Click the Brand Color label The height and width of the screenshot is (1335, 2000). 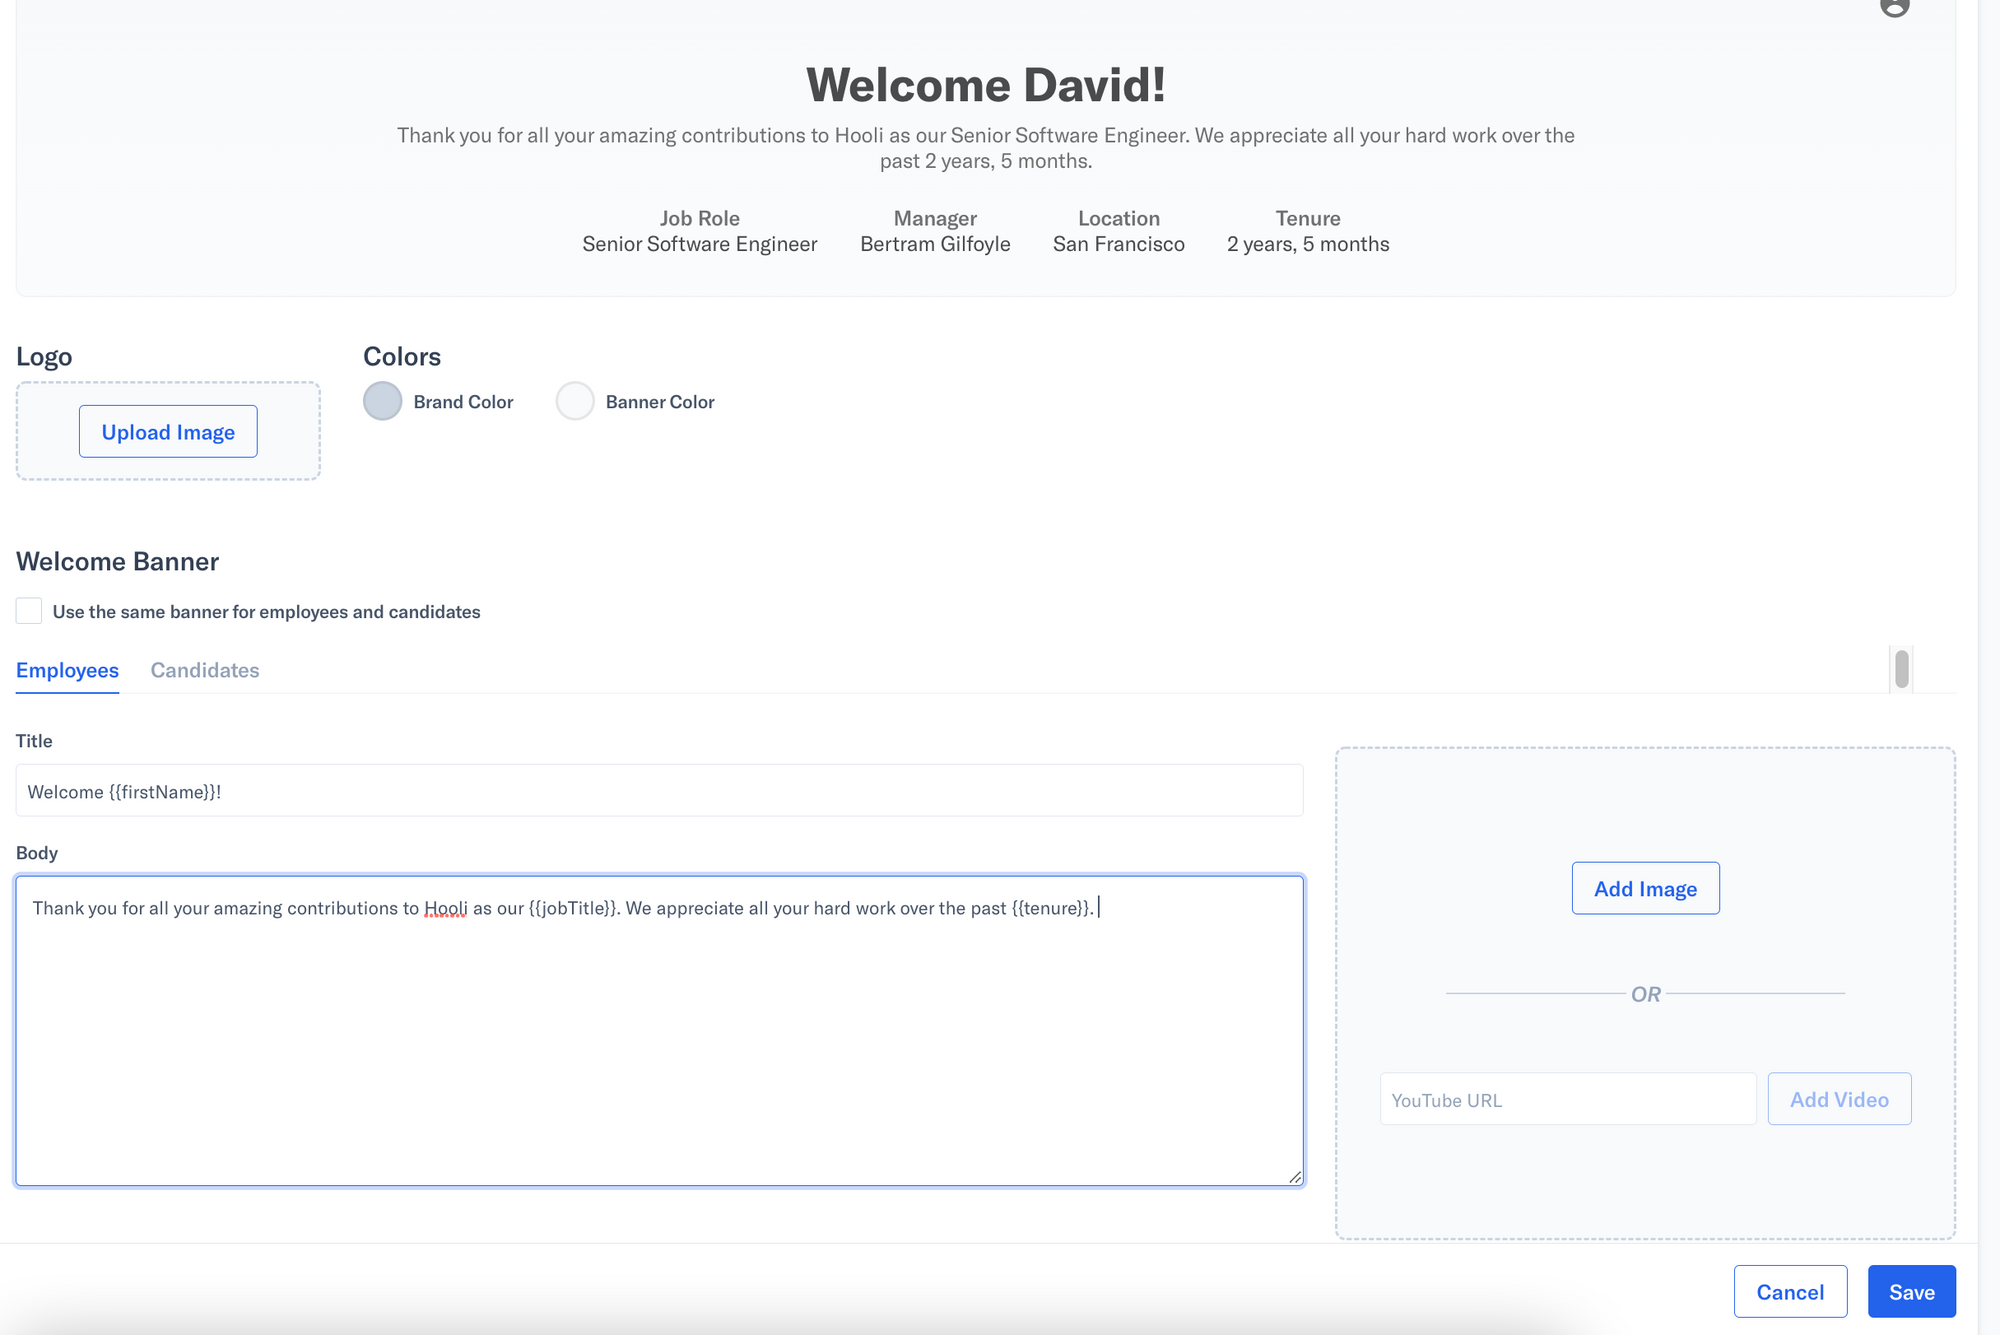click(x=463, y=401)
